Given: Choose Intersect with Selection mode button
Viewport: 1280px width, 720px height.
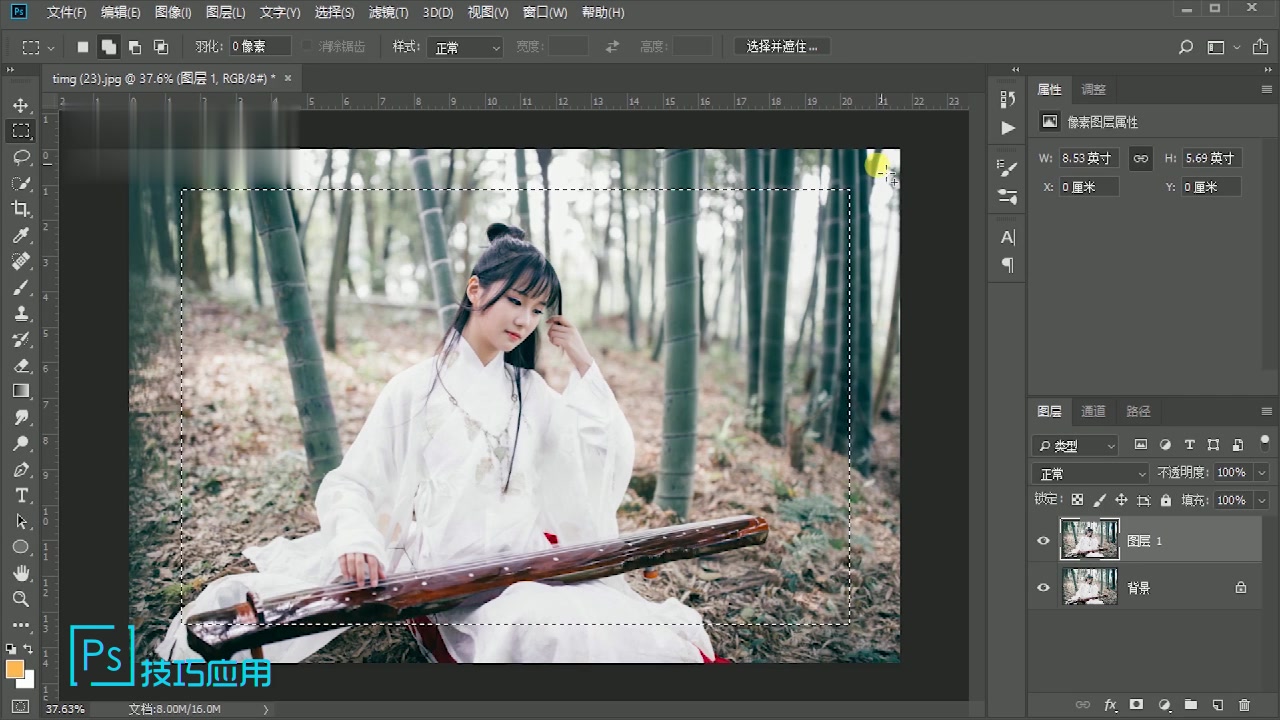Looking at the screenshot, I should point(161,47).
